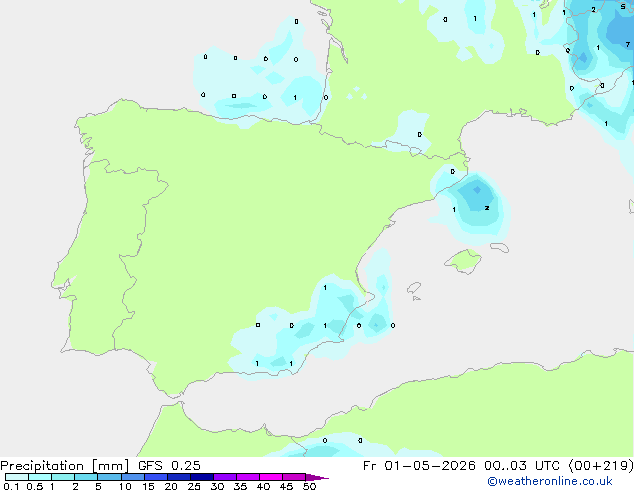Click the '00..03 UTC' time range text
Image resolution: width=634 pixels, height=490 pixels.
(x=523, y=466)
